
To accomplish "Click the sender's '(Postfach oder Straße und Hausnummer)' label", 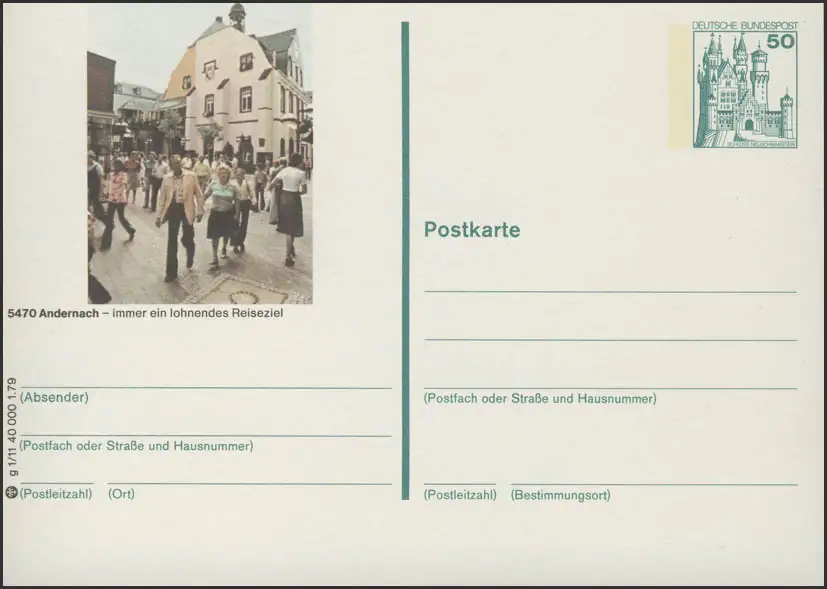I will (x=137, y=446).
